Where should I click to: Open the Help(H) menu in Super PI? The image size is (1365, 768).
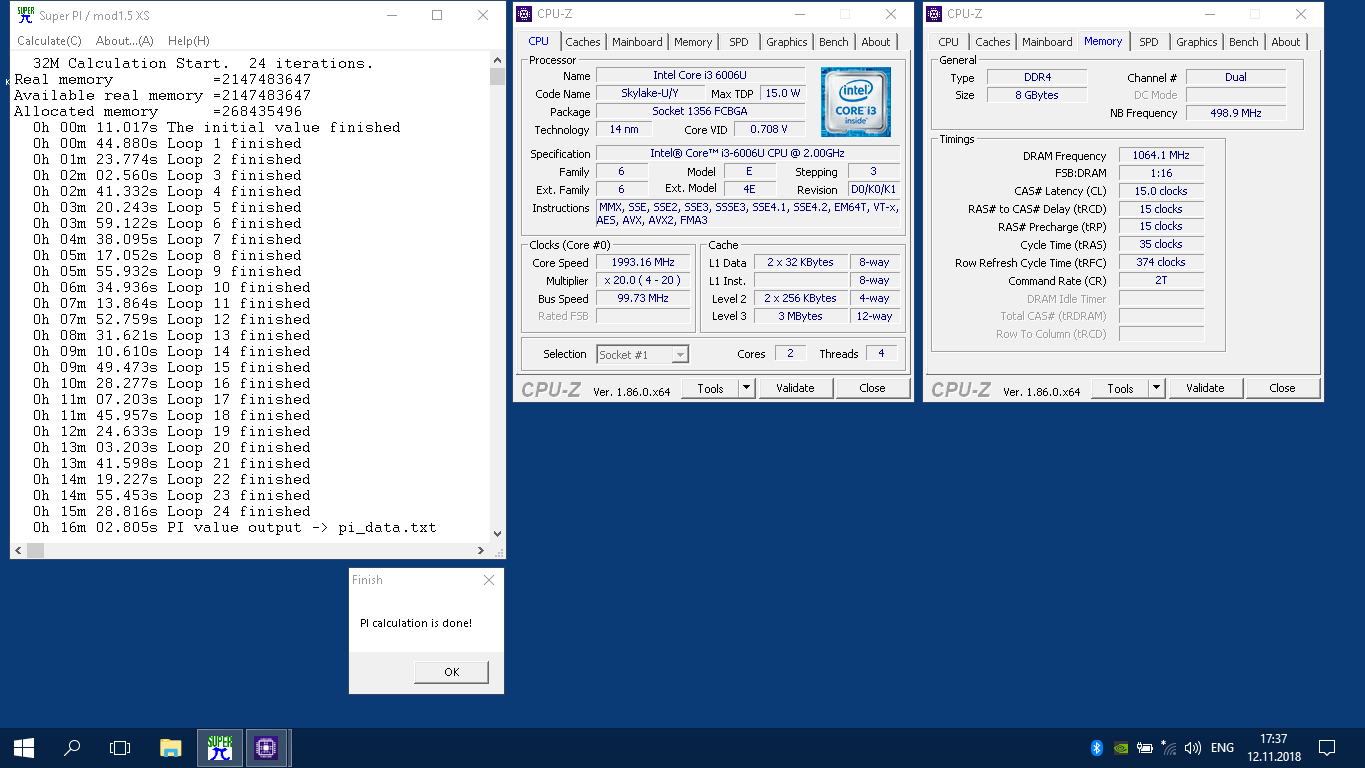[188, 41]
